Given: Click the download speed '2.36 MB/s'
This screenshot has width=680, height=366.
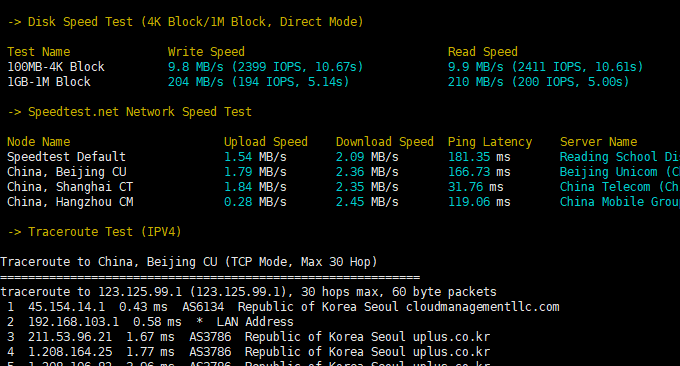Looking at the screenshot, I should point(367,172).
